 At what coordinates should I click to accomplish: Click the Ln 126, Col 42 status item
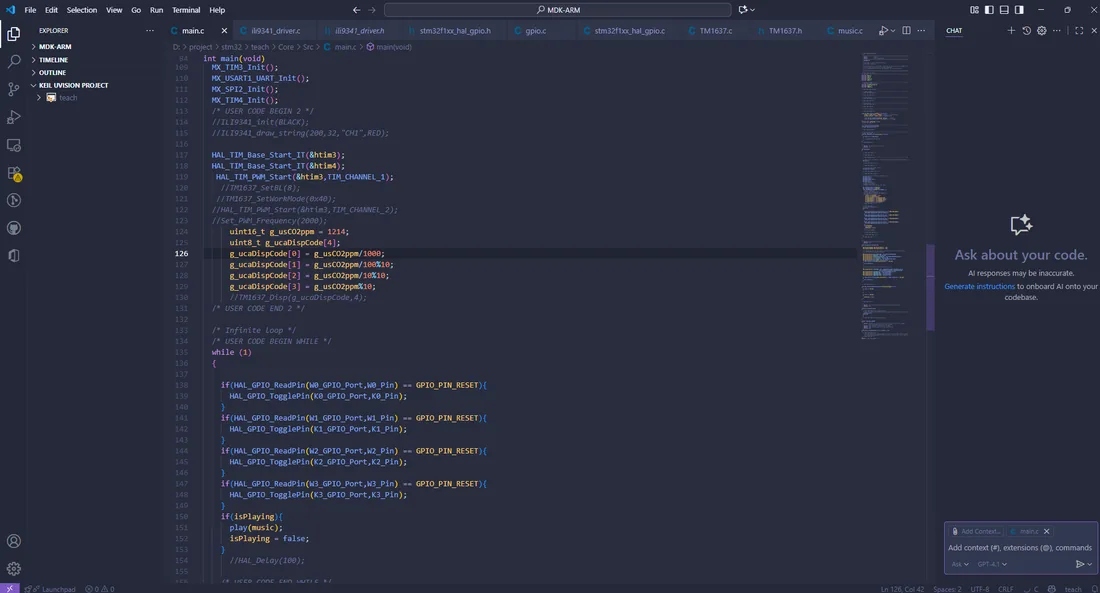coord(902,588)
